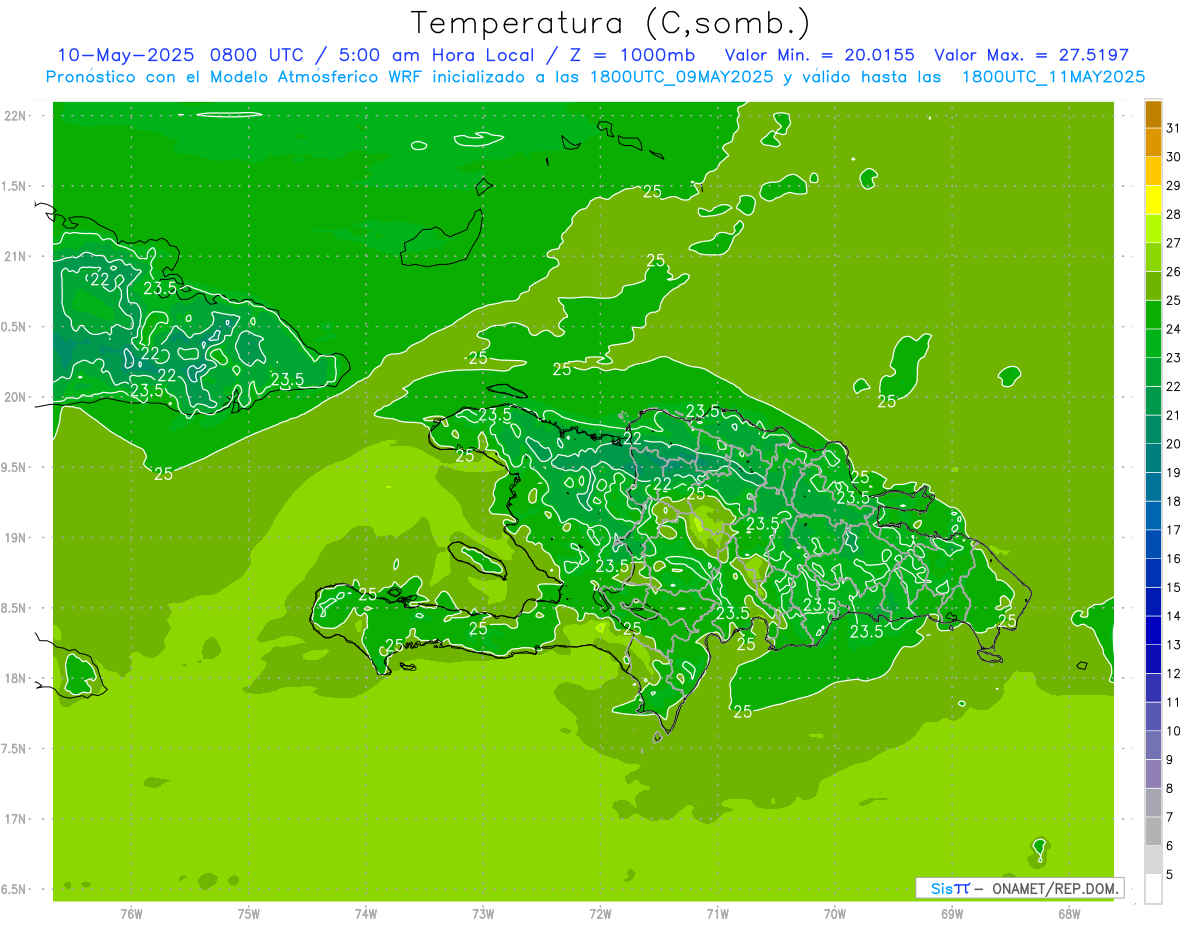
Task: Click the color bar value '31'
Action: (1174, 129)
